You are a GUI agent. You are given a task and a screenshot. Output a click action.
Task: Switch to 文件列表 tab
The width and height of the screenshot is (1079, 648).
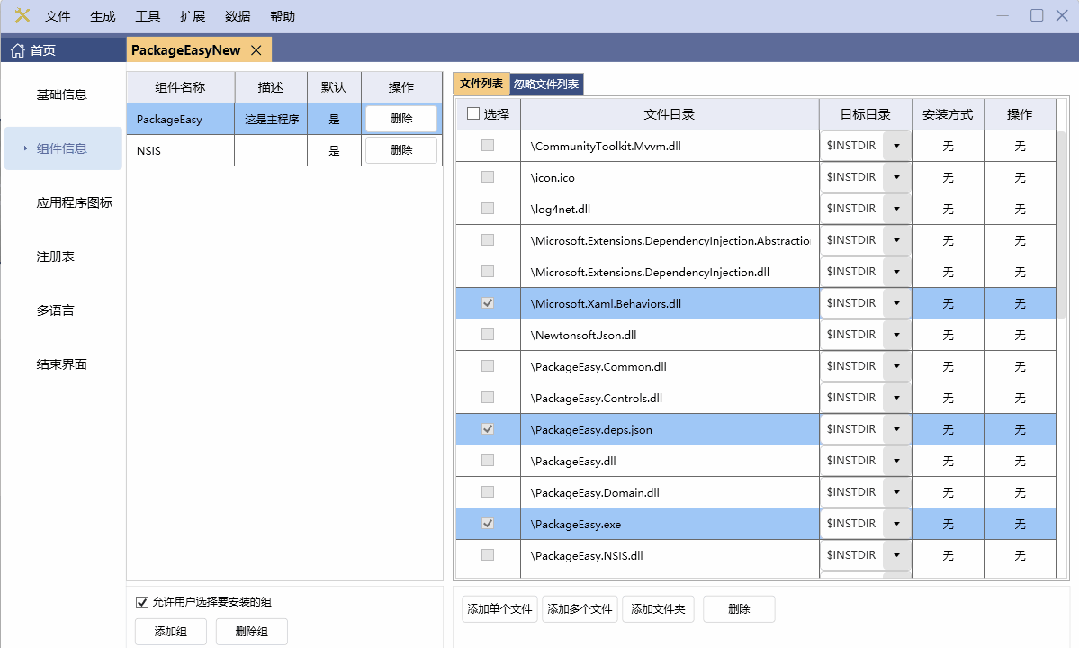(x=481, y=83)
